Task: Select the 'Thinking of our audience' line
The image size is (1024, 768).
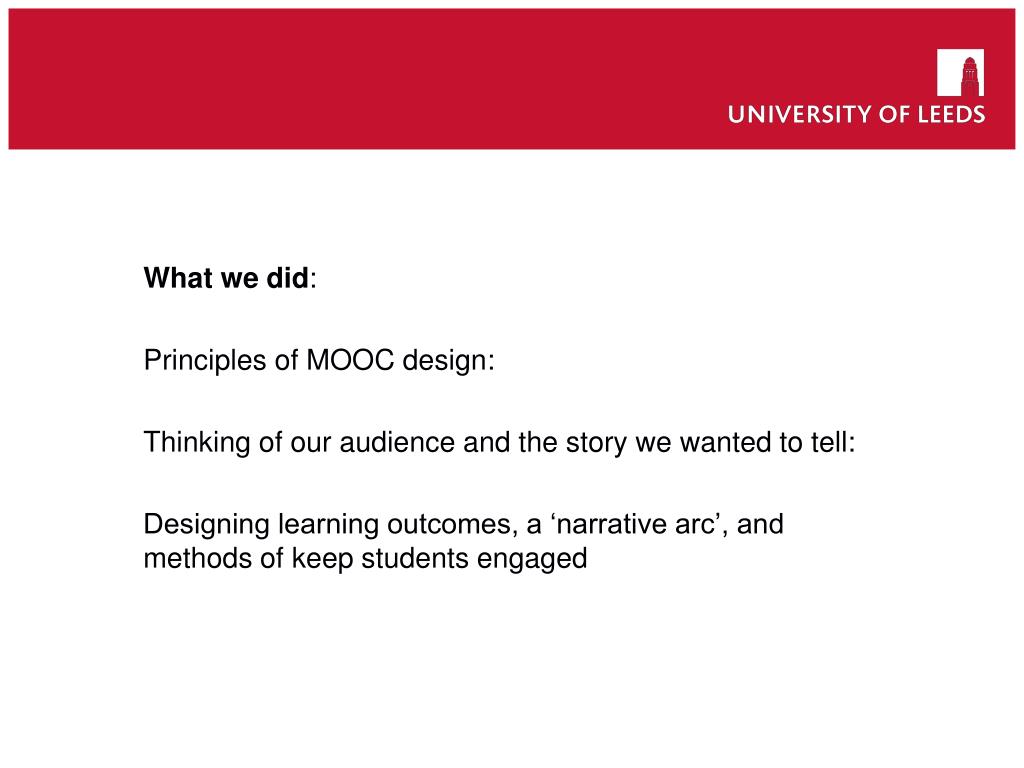Action: point(500,442)
